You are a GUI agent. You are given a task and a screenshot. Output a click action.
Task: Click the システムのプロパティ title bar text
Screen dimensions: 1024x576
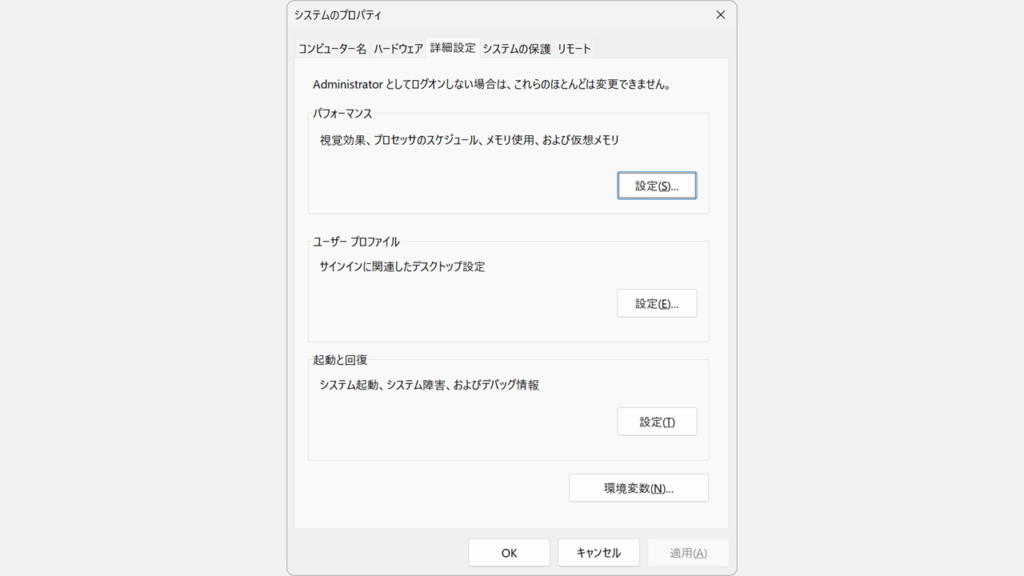338,15
